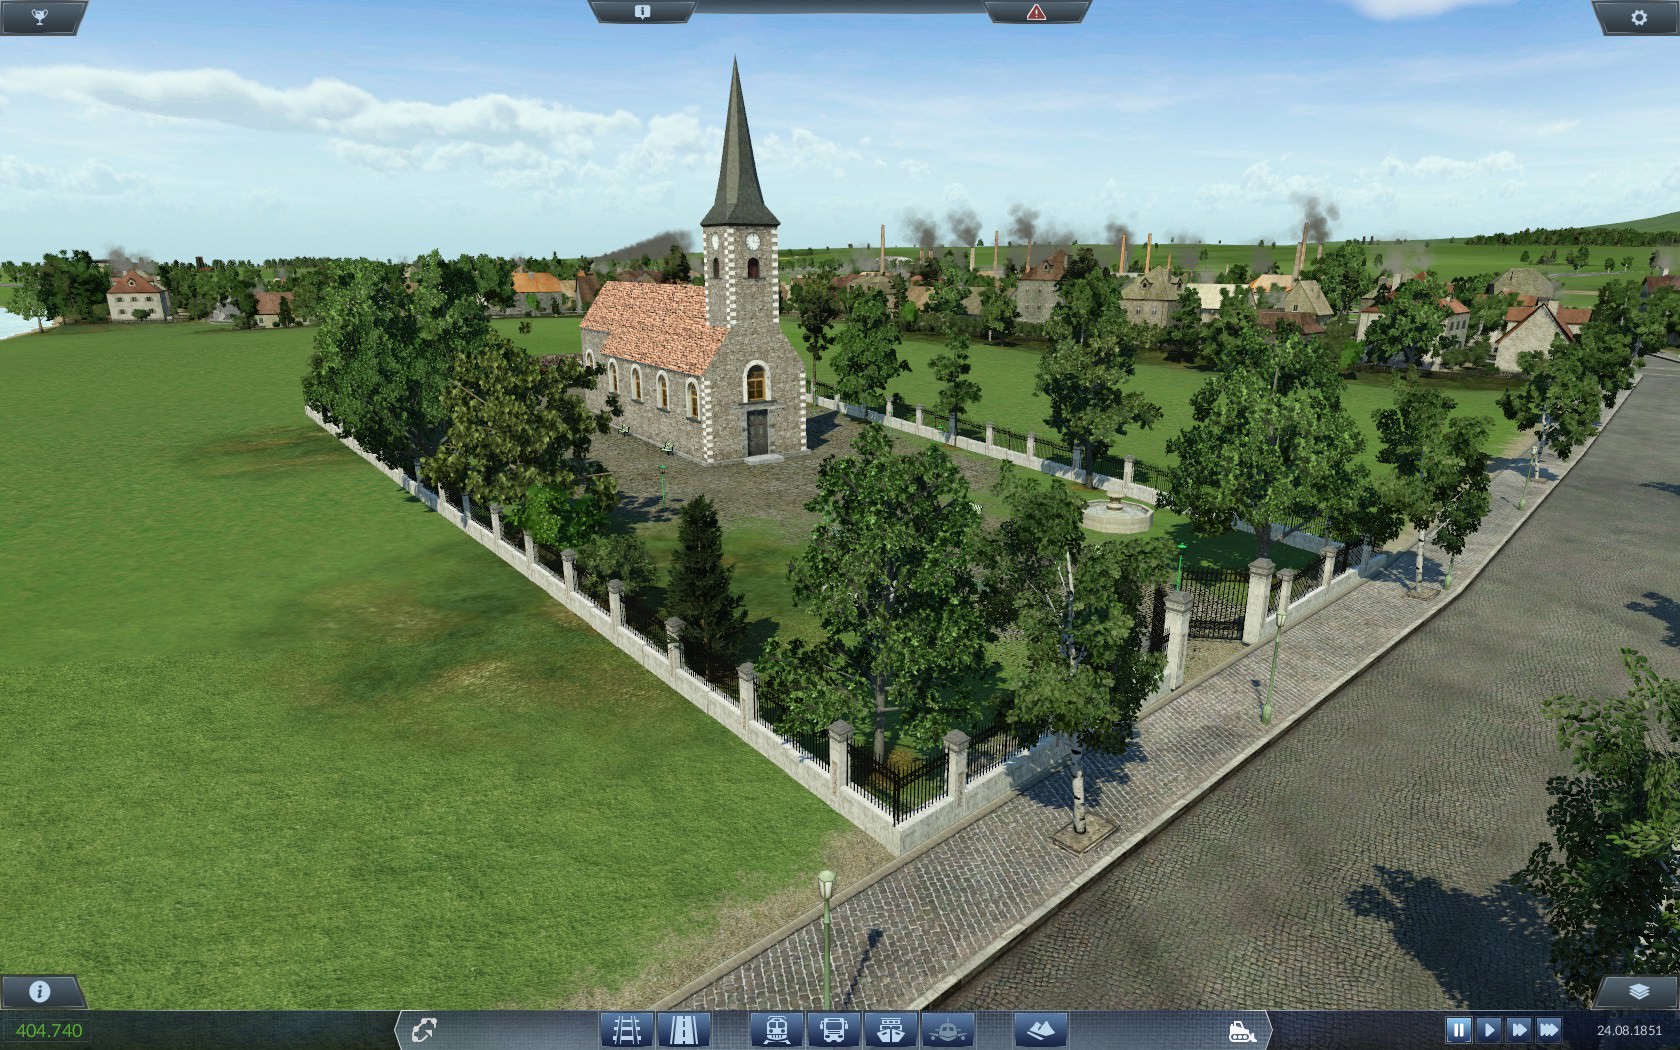This screenshot has width=1680, height=1050.
Task: Open the bus and road vehicles menu
Action: 833,1030
